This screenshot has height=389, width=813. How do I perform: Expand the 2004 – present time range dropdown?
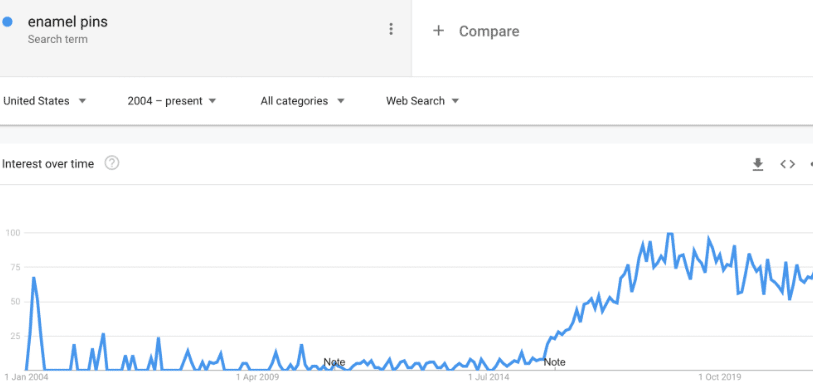pos(172,101)
